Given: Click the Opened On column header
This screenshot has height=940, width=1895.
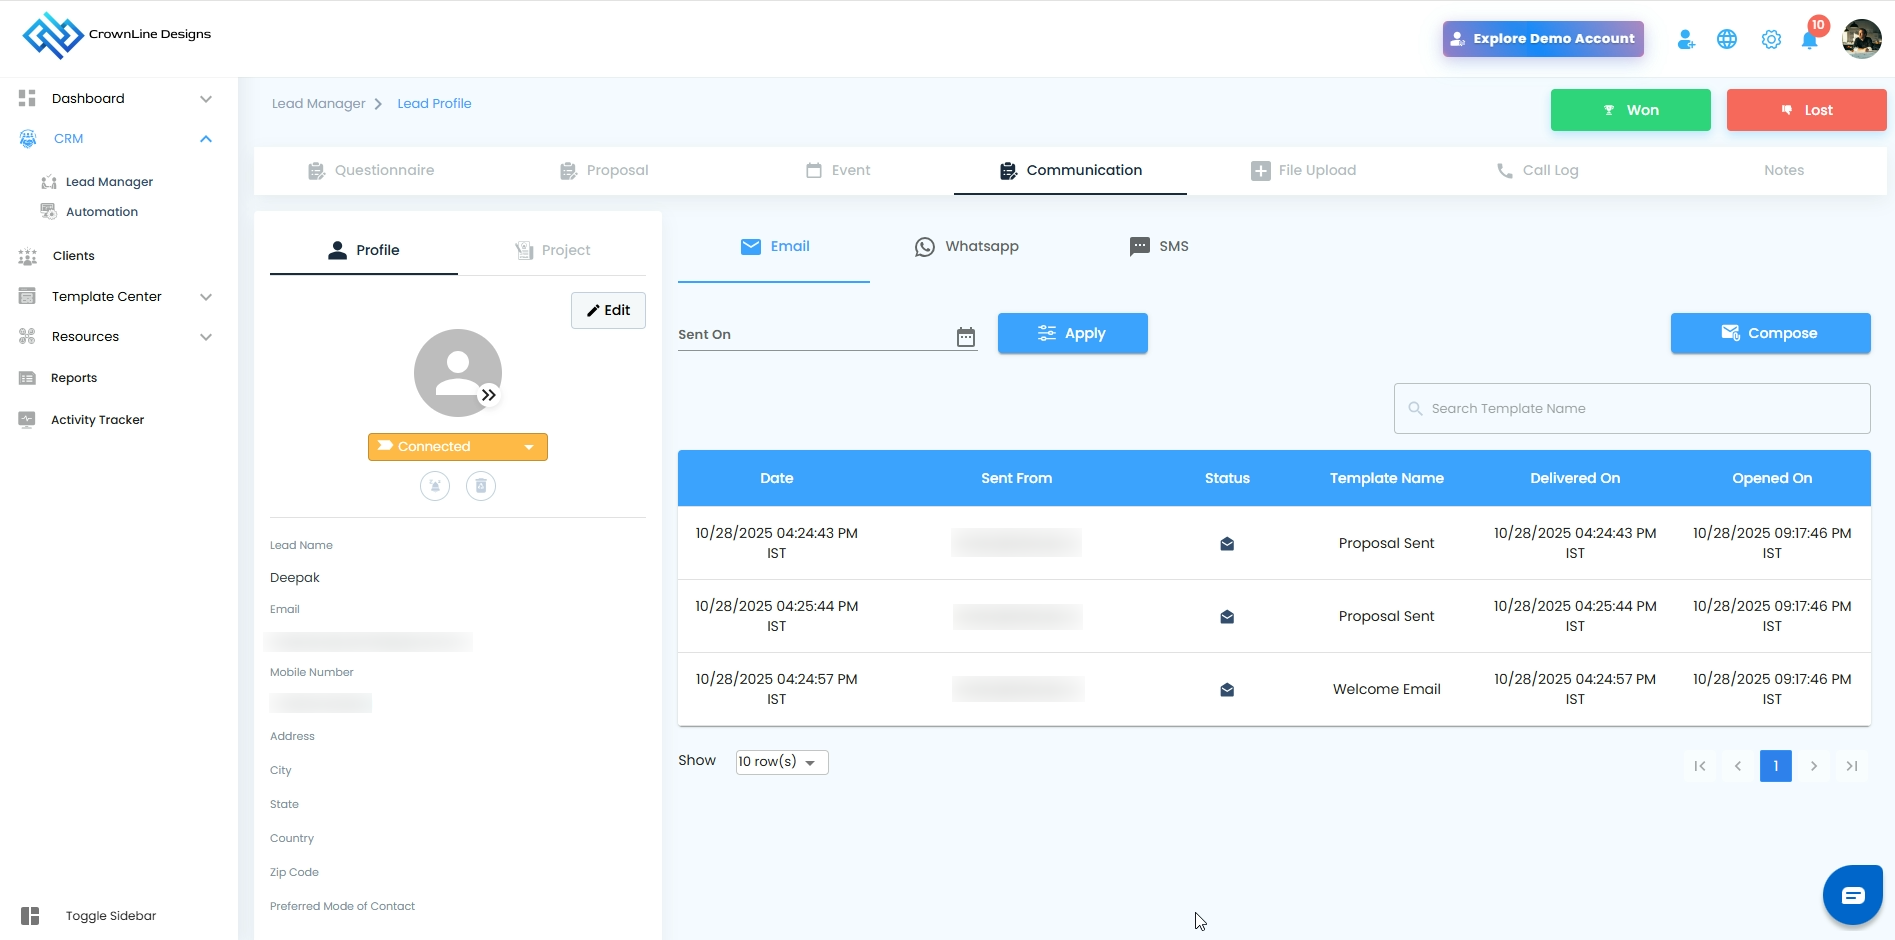Looking at the screenshot, I should (1772, 479).
